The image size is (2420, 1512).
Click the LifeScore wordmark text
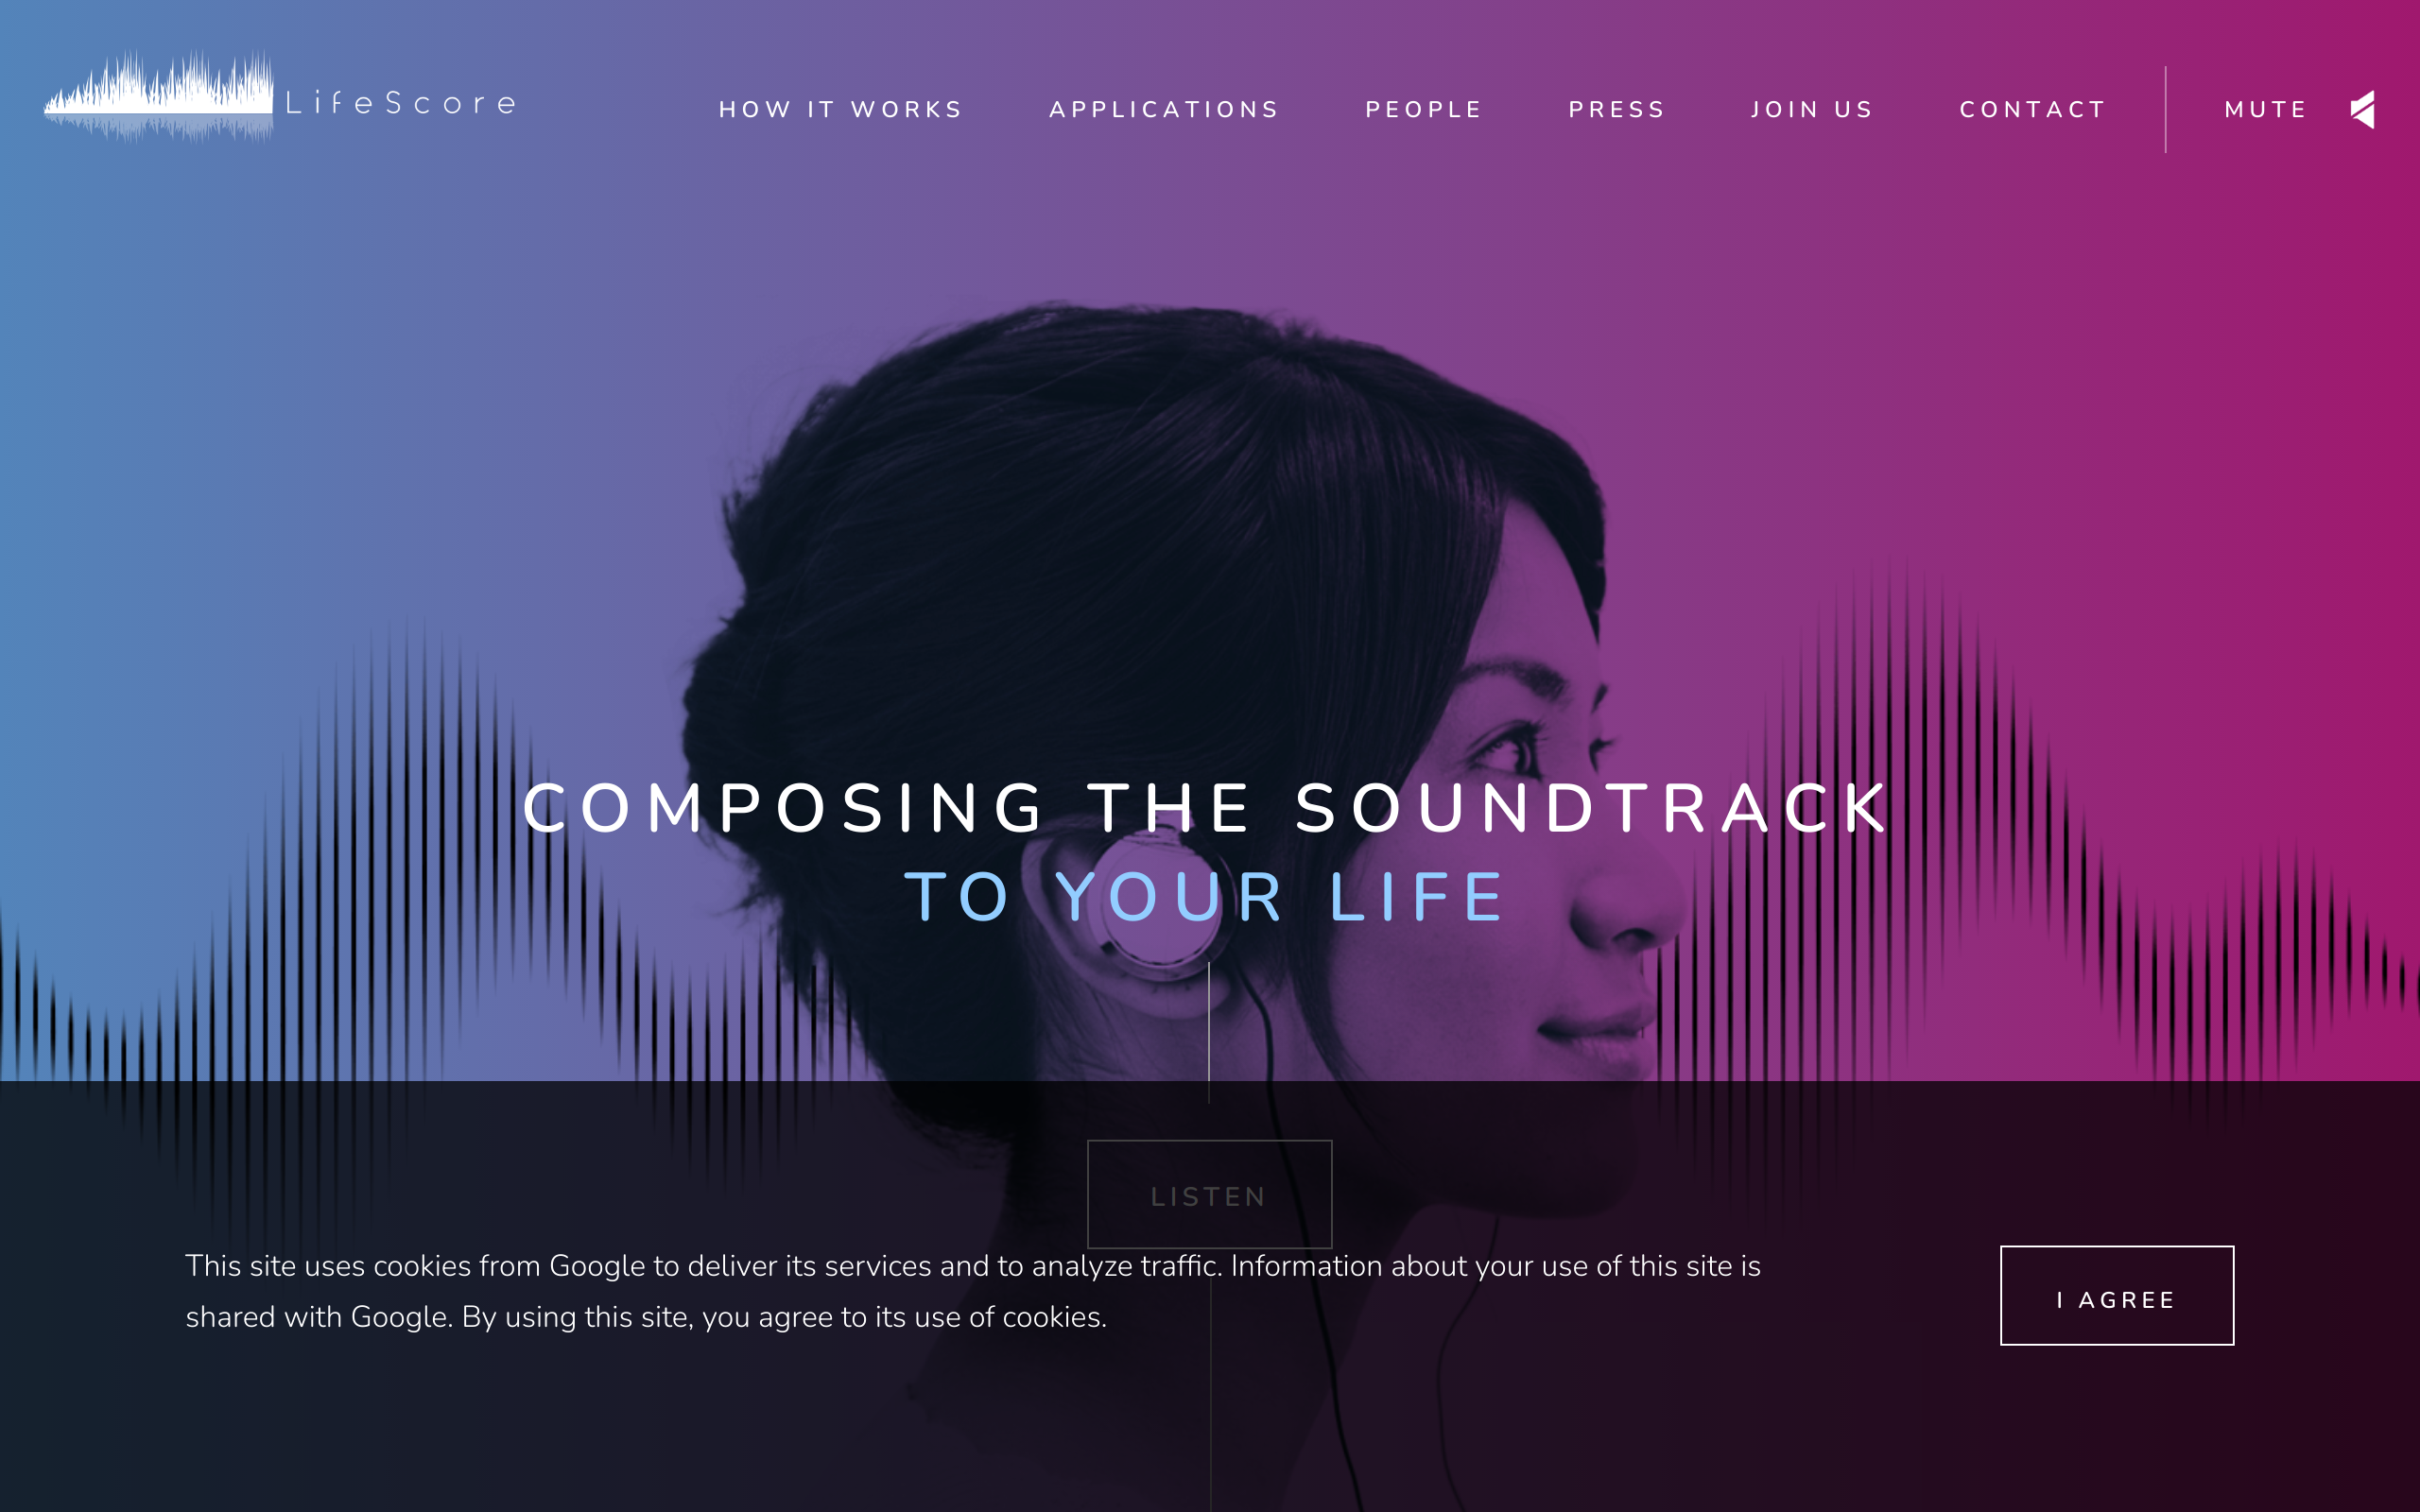[401, 103]
